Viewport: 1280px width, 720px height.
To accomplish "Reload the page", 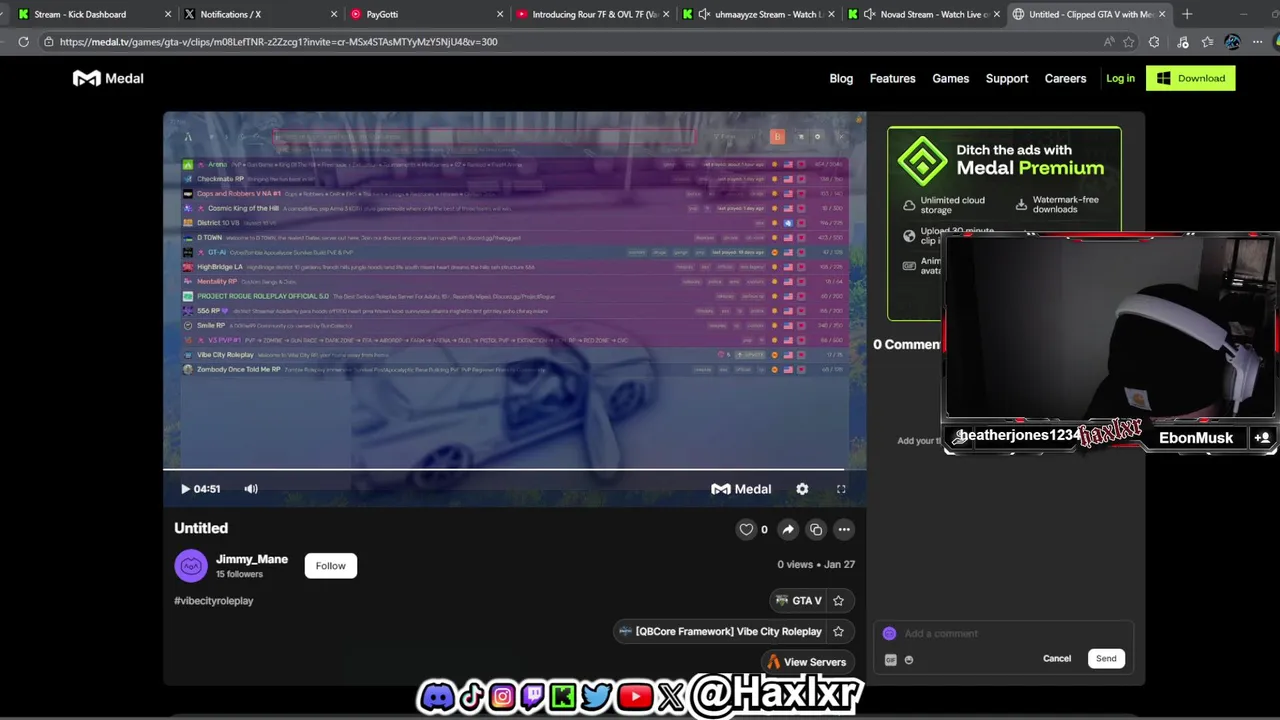I will tap(23, 42).
